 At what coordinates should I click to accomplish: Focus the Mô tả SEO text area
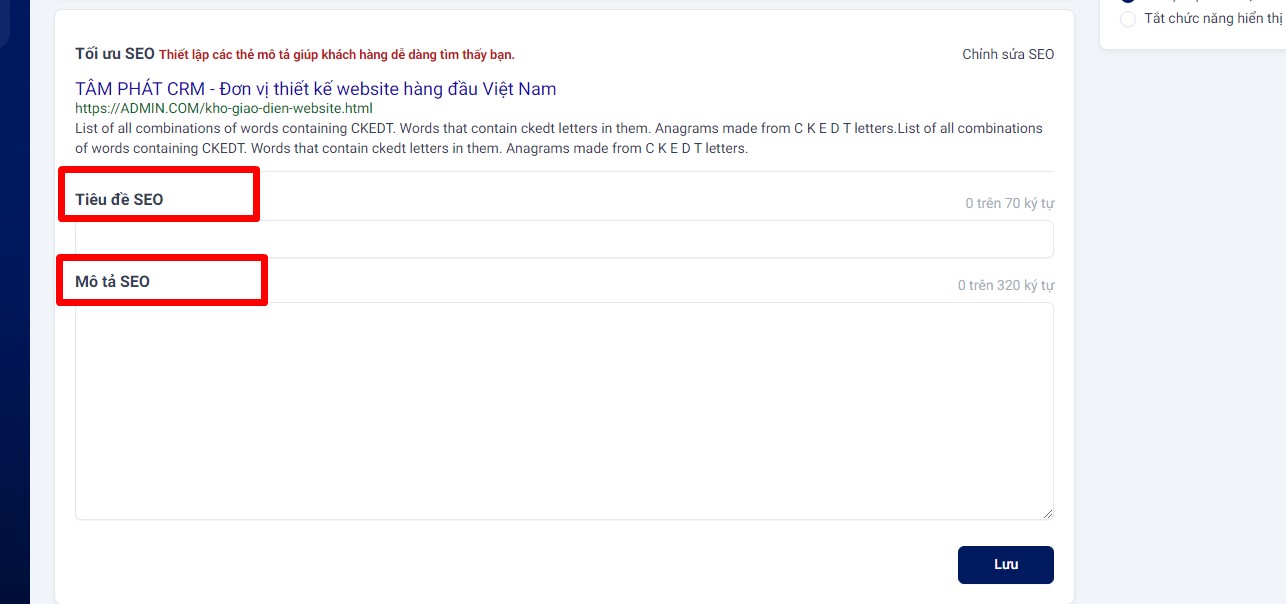[564, 410]
